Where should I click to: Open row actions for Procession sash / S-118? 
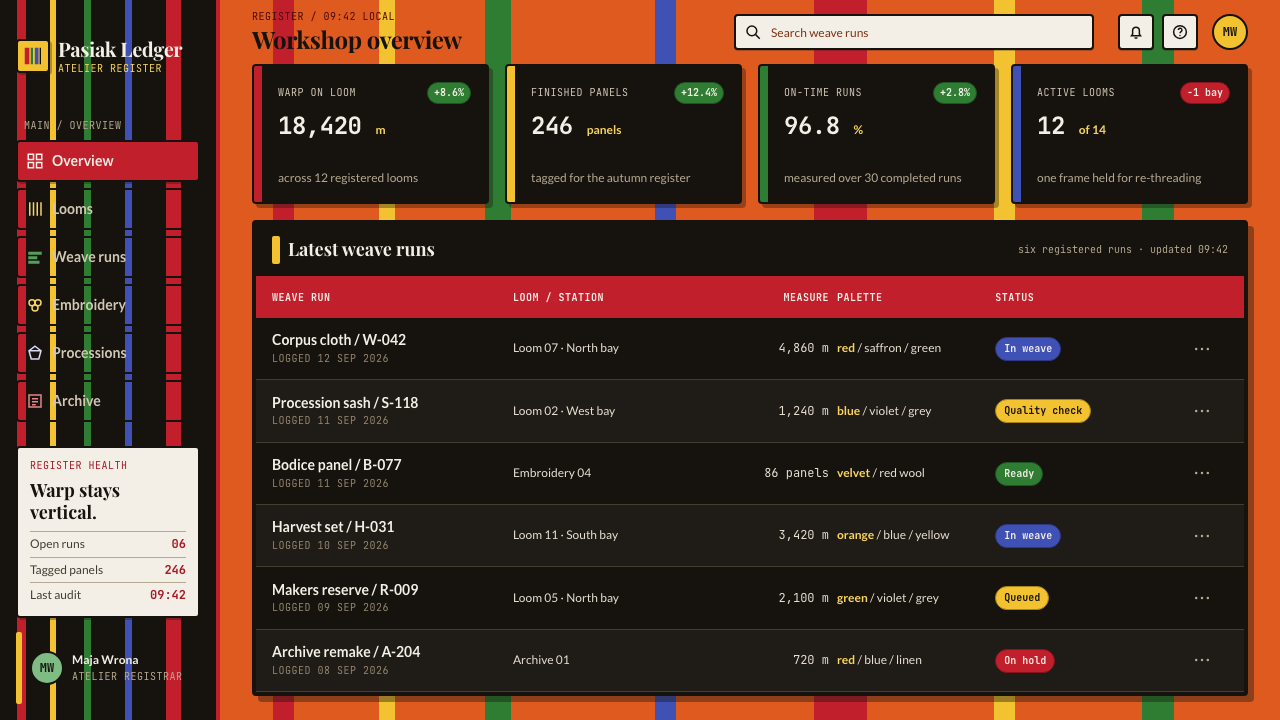[x=1202, y=411]
